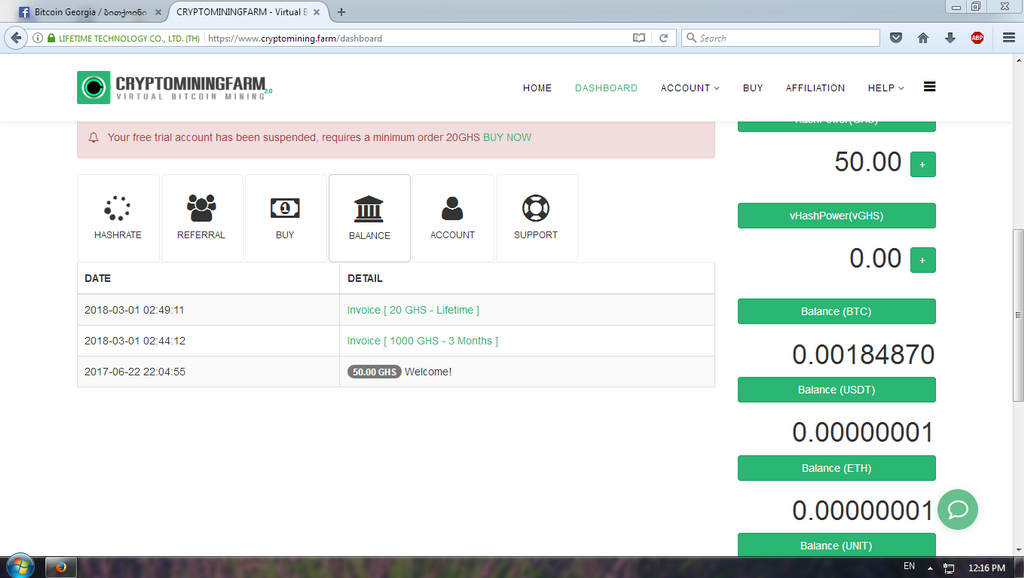This screenshot has width=1024, height=578.
Task: Switch to the Bitcoin Georgia tab
Action: (x=88, y=12)
